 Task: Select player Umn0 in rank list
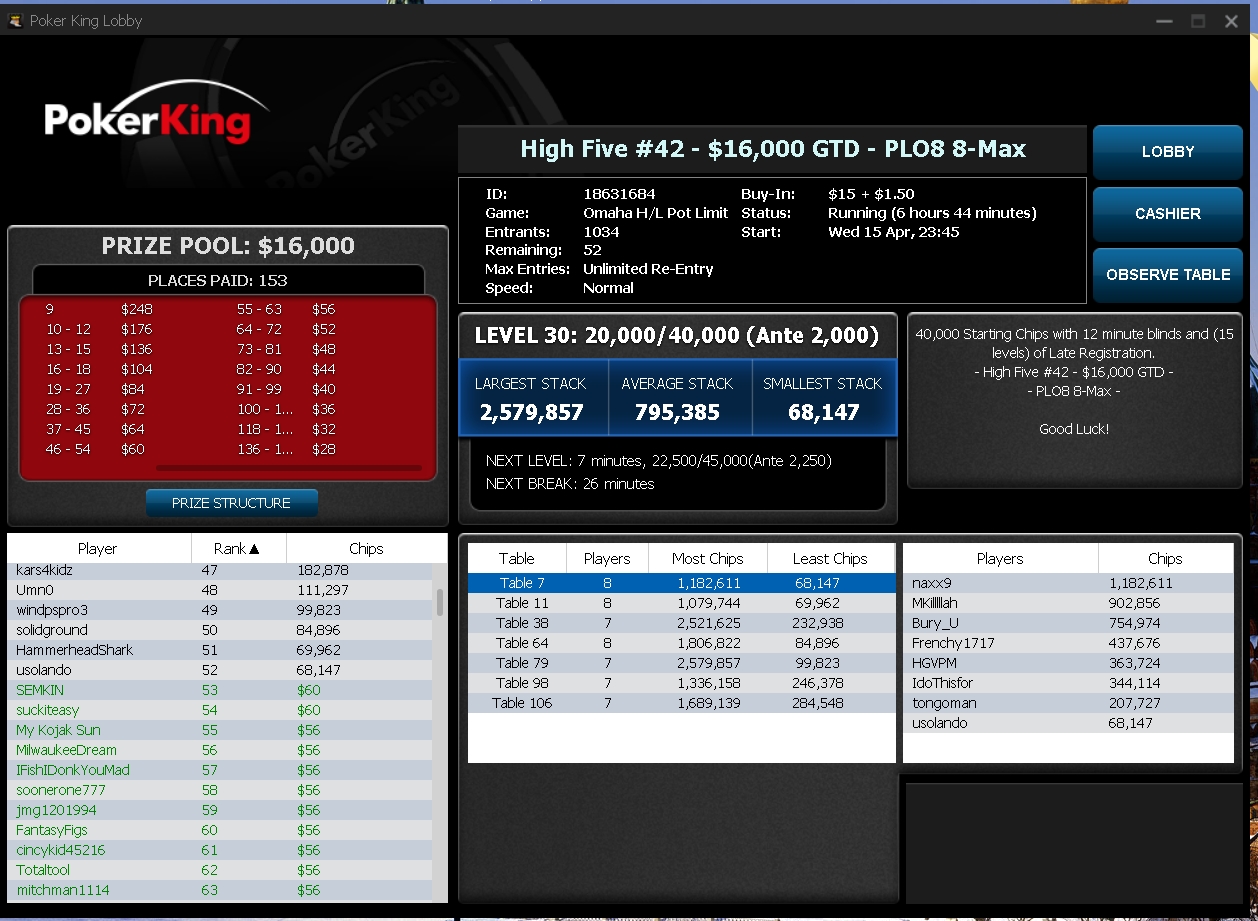tap(220, 590)
